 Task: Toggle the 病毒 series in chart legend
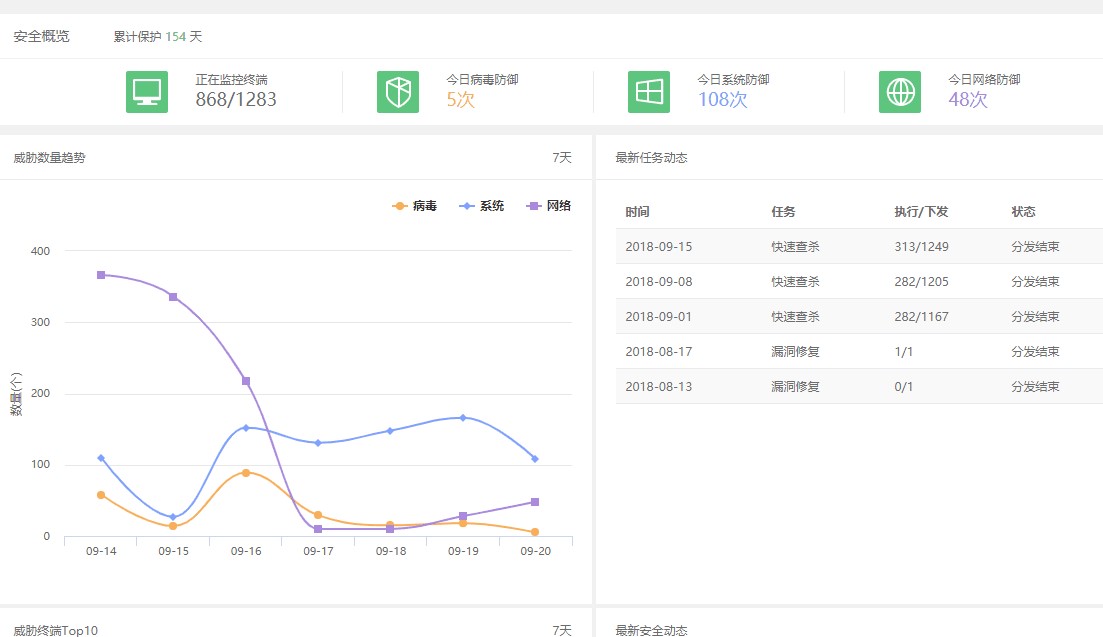coord(414,206)
